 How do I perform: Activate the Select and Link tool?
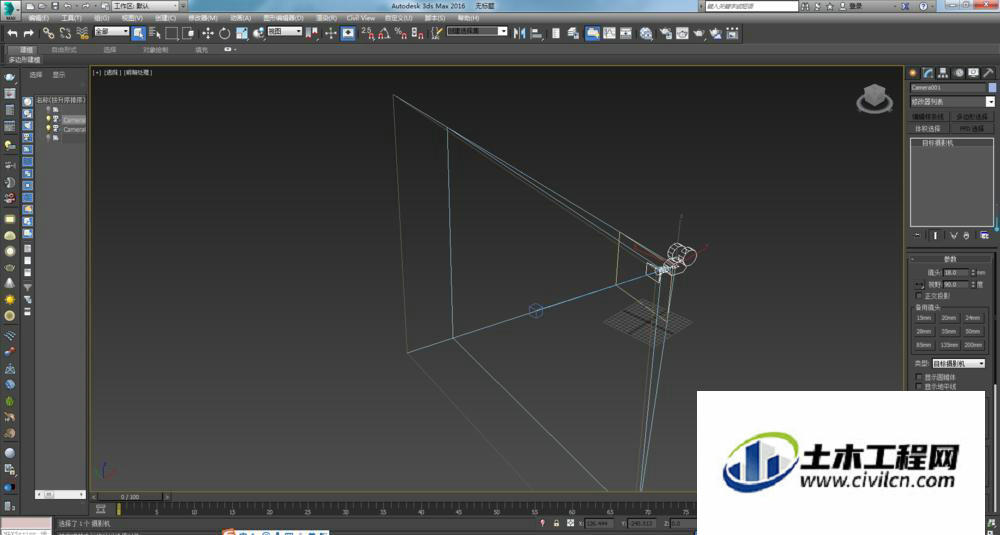point(48,33)
